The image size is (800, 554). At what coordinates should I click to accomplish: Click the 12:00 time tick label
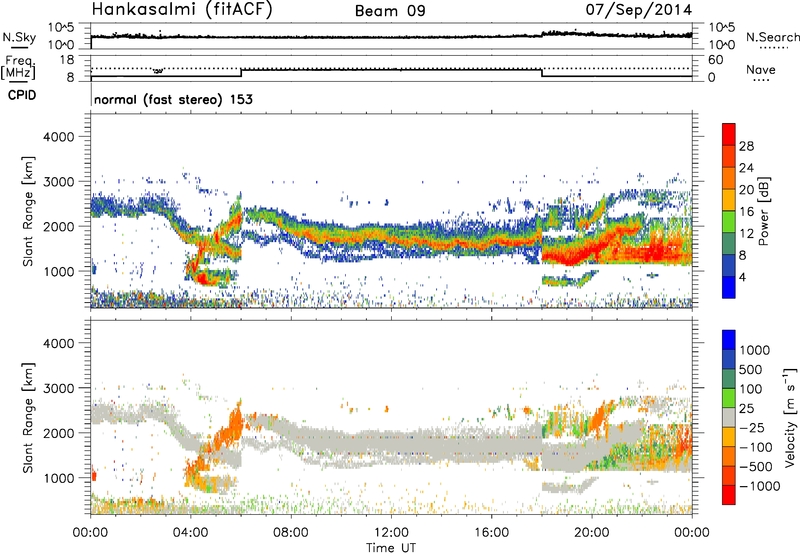(x=391, y=533)
